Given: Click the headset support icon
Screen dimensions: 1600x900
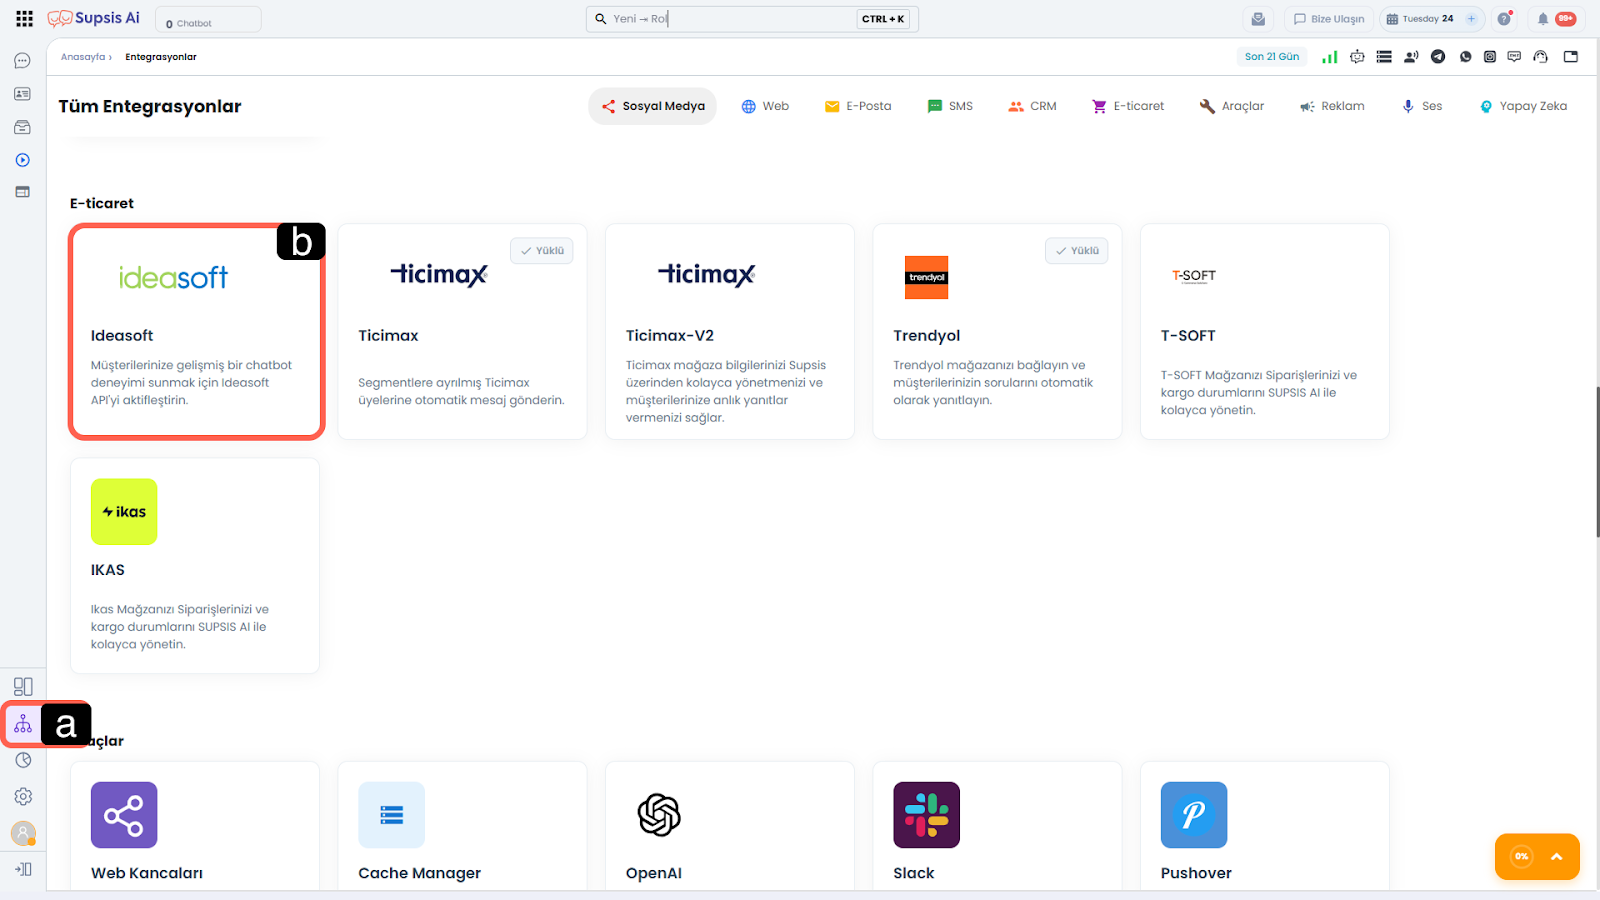Looking at the screenshot, I should pos(1541,57).
